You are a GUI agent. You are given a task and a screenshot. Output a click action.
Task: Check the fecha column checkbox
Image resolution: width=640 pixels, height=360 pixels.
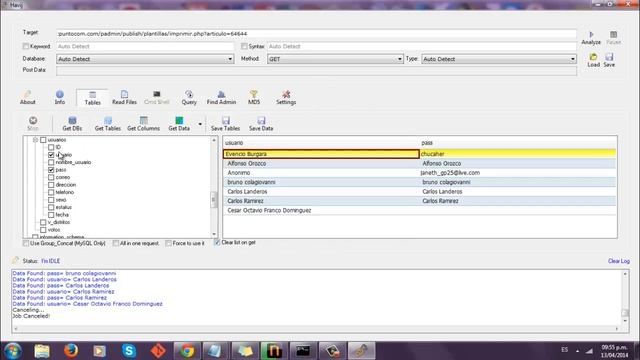tap(51, 215)
